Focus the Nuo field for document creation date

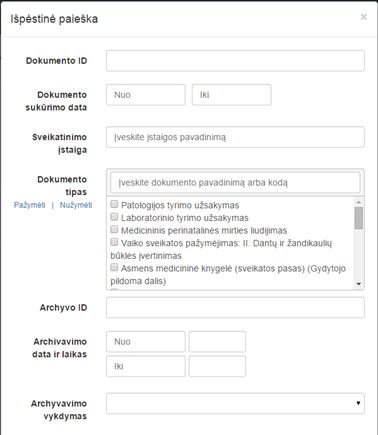146,95
